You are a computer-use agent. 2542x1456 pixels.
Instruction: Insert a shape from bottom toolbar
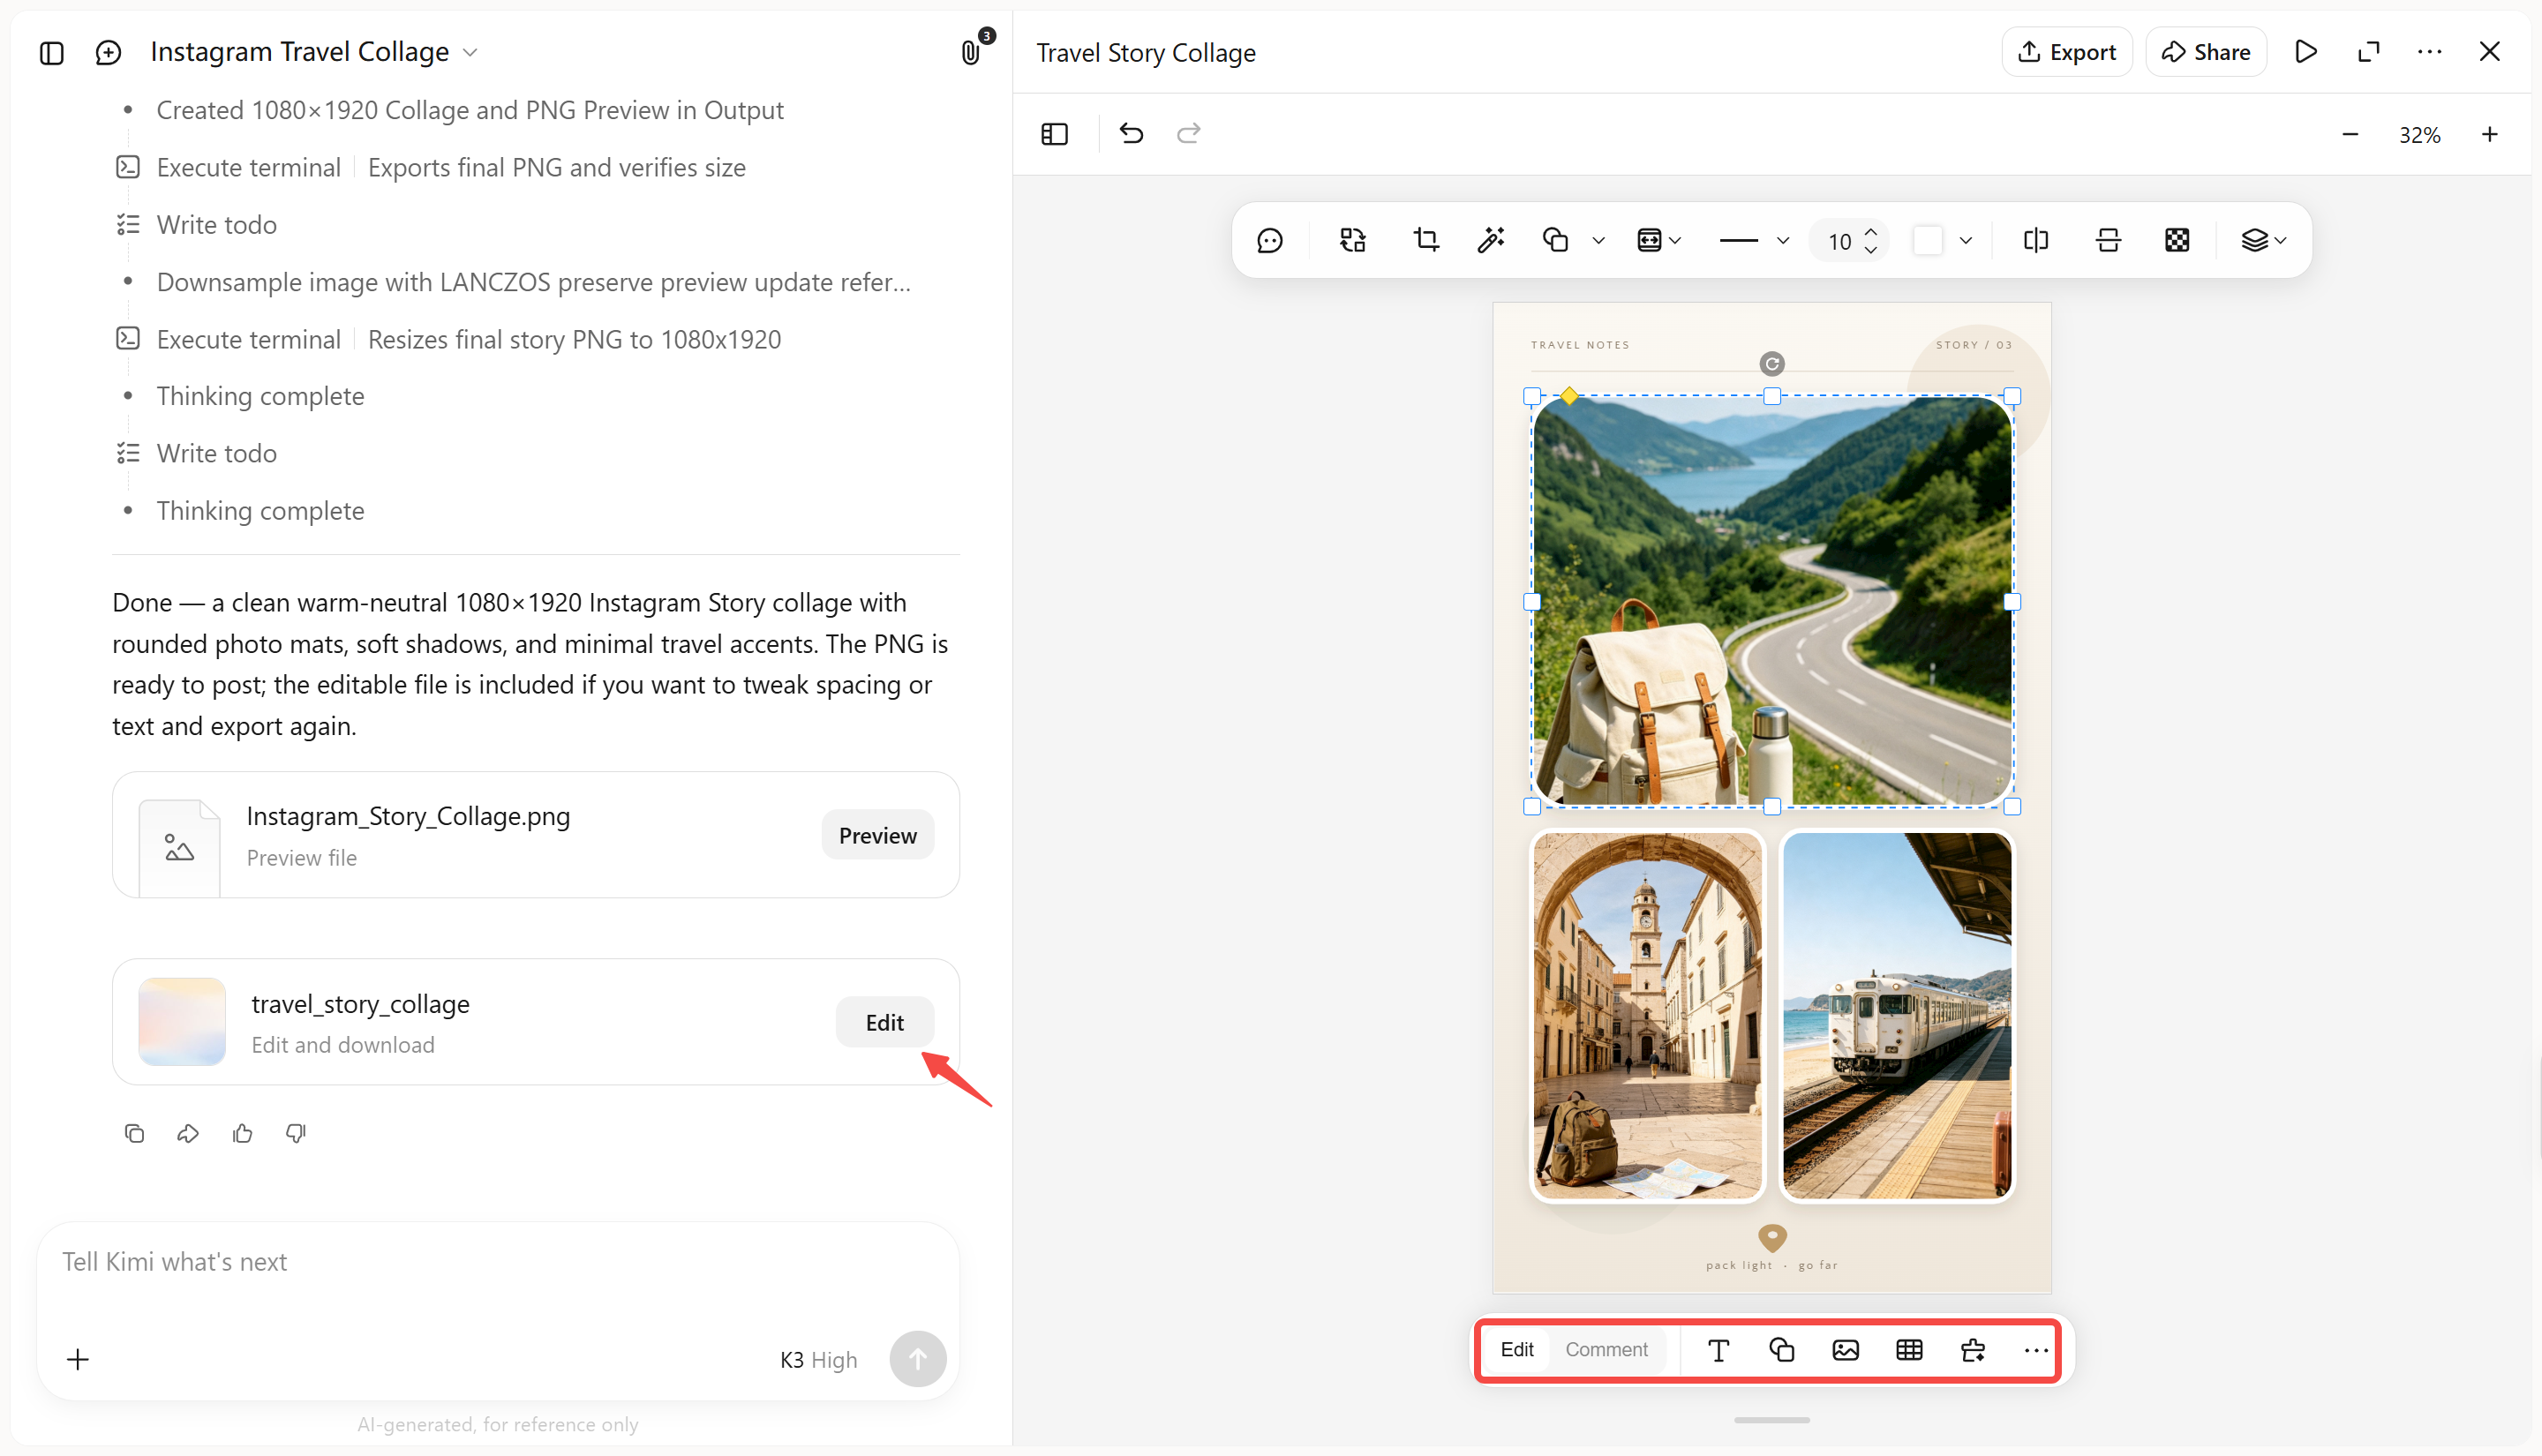(1781, 1350)
